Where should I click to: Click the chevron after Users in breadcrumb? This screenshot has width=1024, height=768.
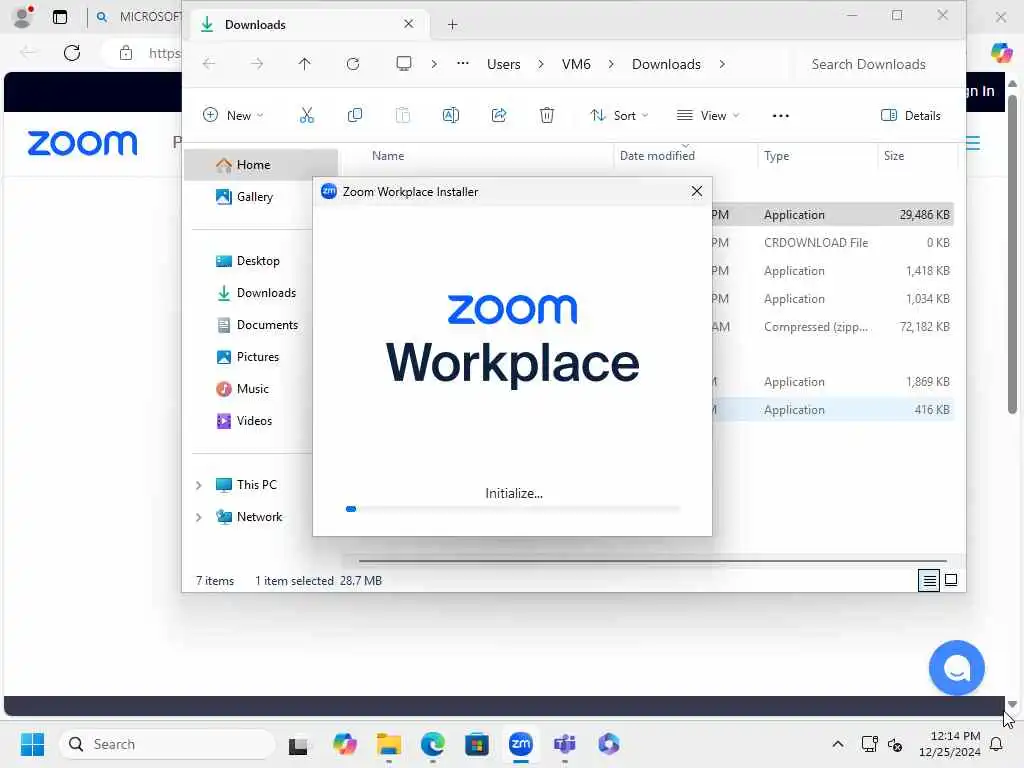point(541,64)
